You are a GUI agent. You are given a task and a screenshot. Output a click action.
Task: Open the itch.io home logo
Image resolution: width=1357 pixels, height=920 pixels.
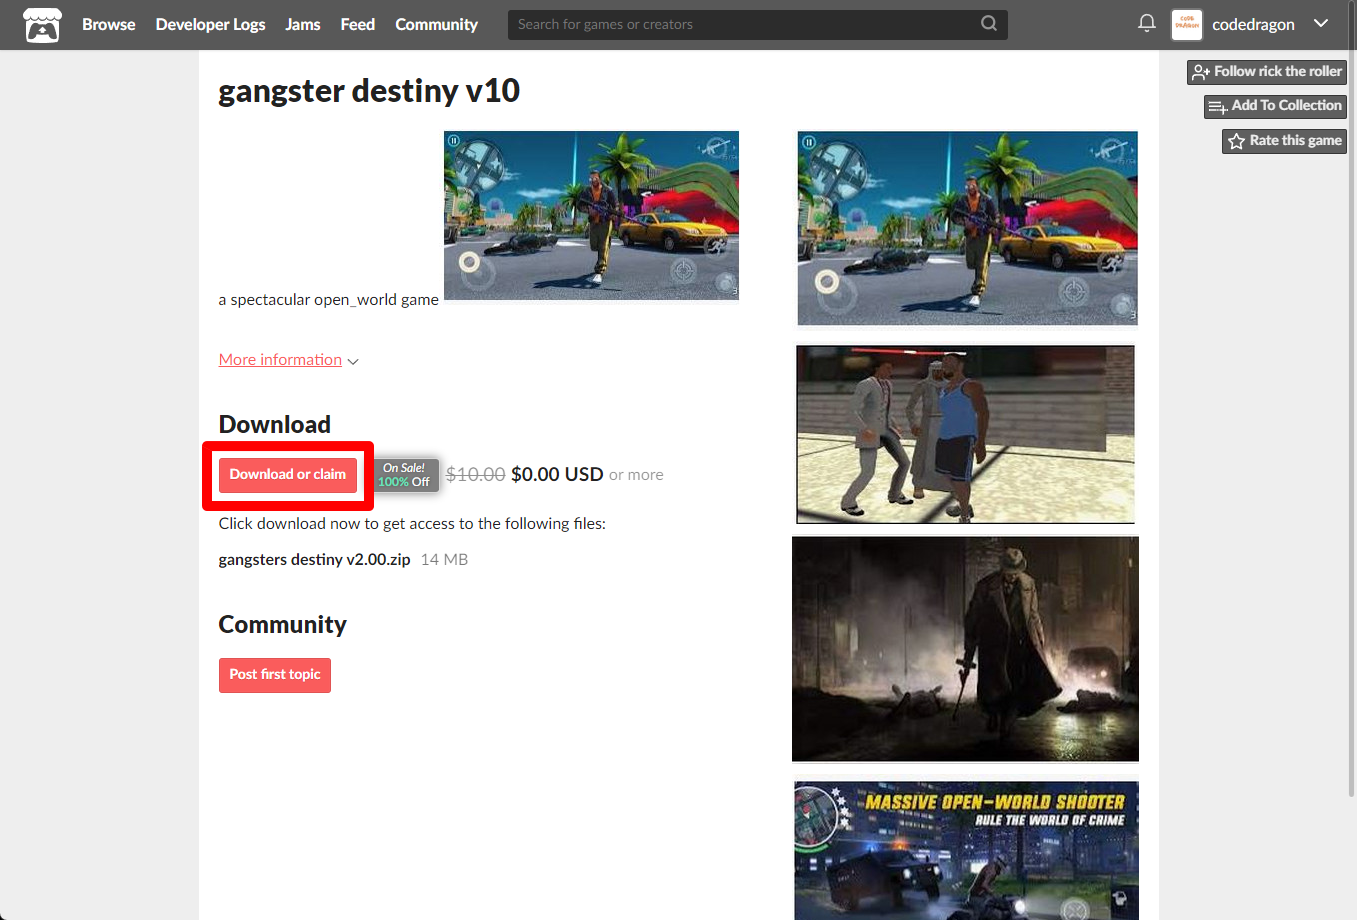[x=42, y=25]
